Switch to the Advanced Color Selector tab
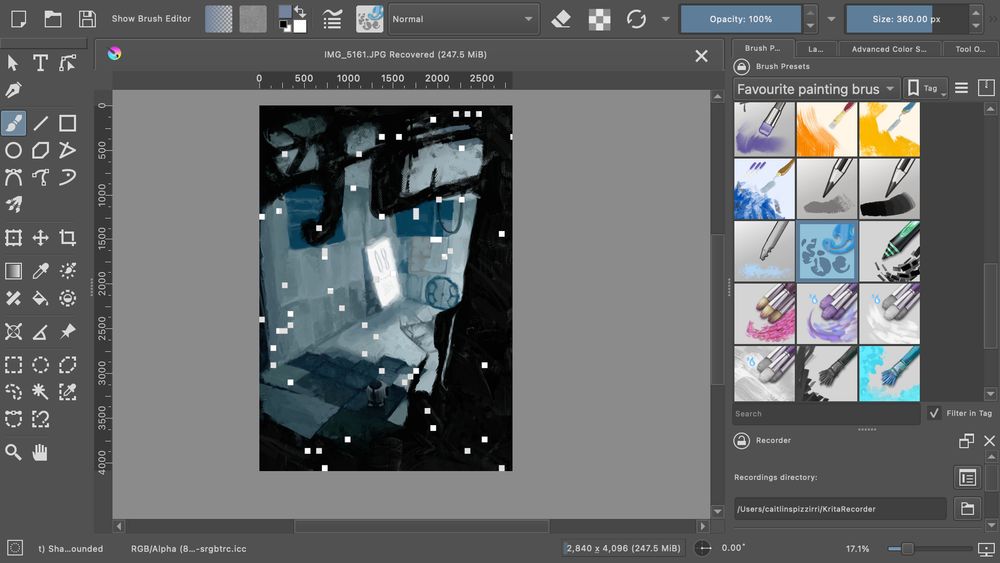Viewport: 1000px width, 563px height. point(889,48)
